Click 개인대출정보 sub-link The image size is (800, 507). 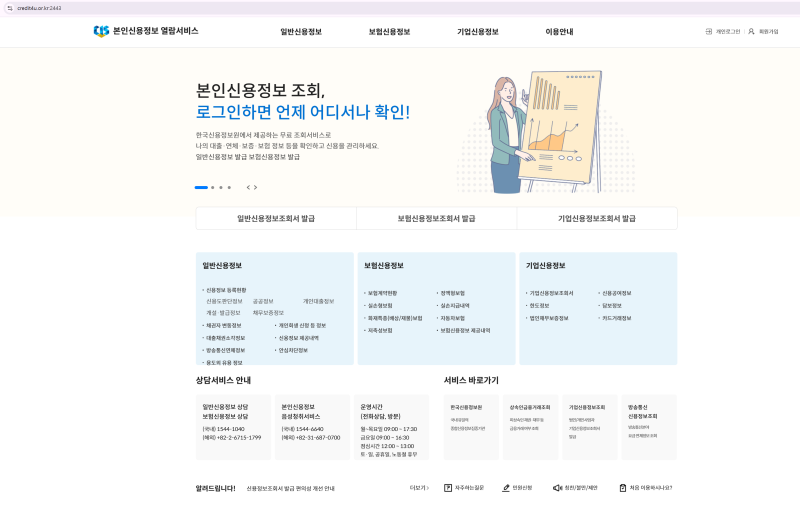click(318, 301)
